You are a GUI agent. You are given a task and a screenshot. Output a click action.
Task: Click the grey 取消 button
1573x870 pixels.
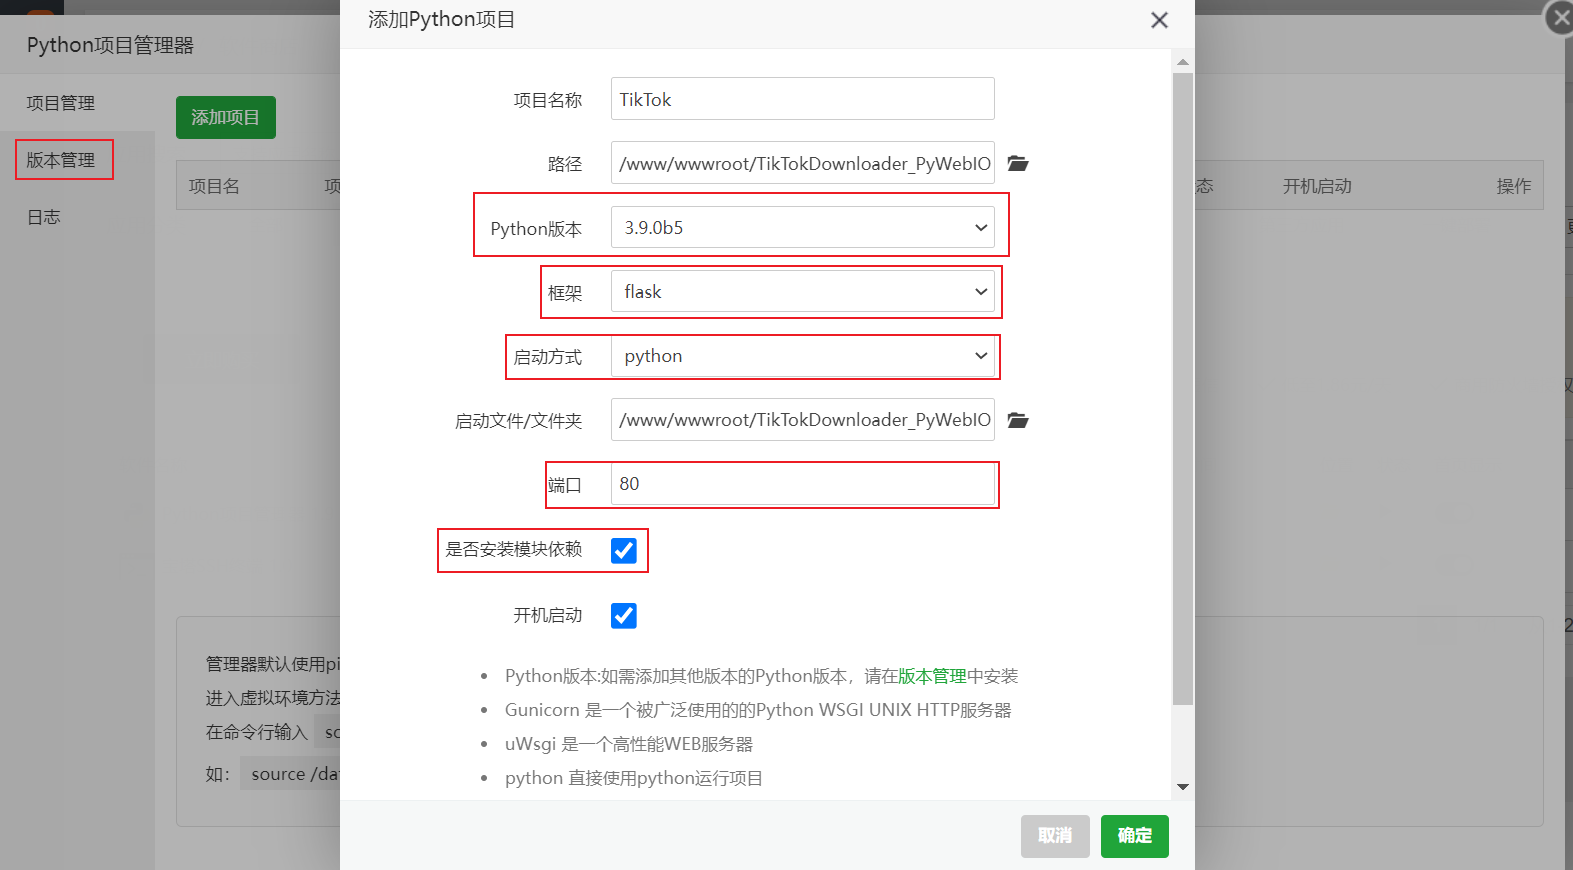[x=1054, y=836]
